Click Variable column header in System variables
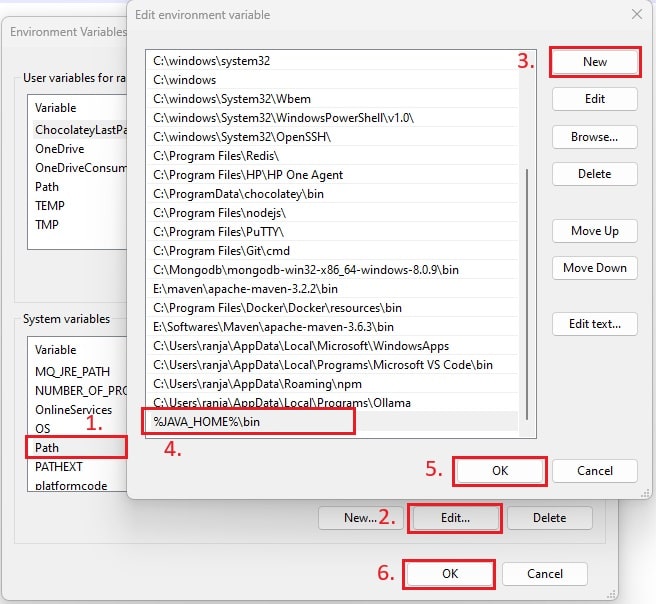Screen dimensions: 656x604 (77, 350)
